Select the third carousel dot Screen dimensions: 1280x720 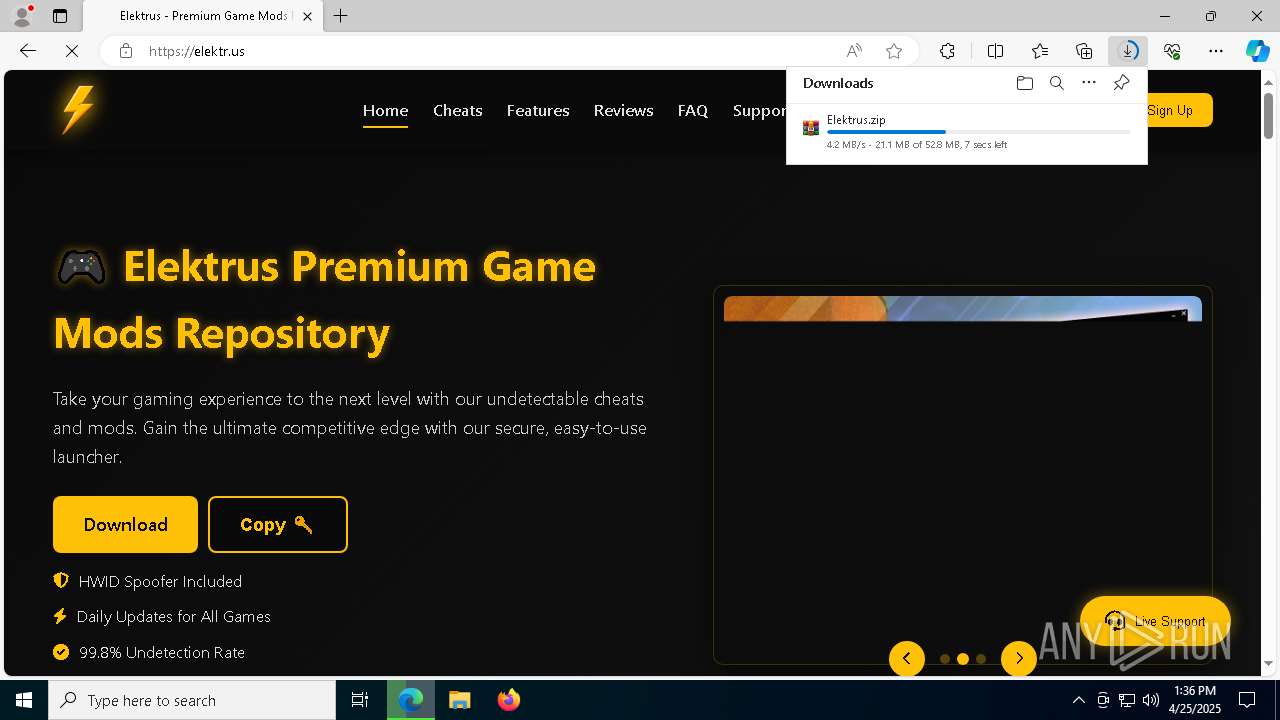click(981, 659)
